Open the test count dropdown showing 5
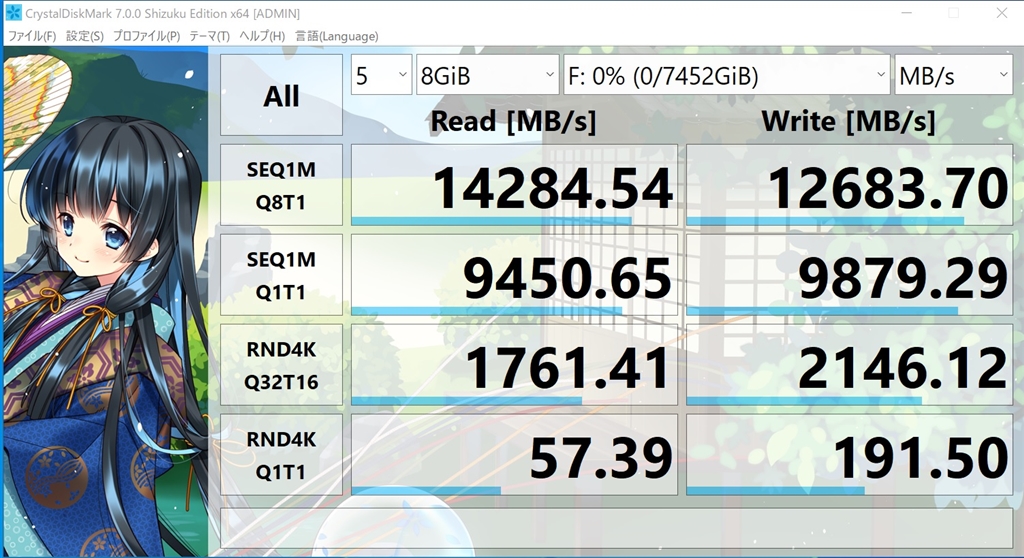This screenshot has height=558, width=1024. pos(381,75)
